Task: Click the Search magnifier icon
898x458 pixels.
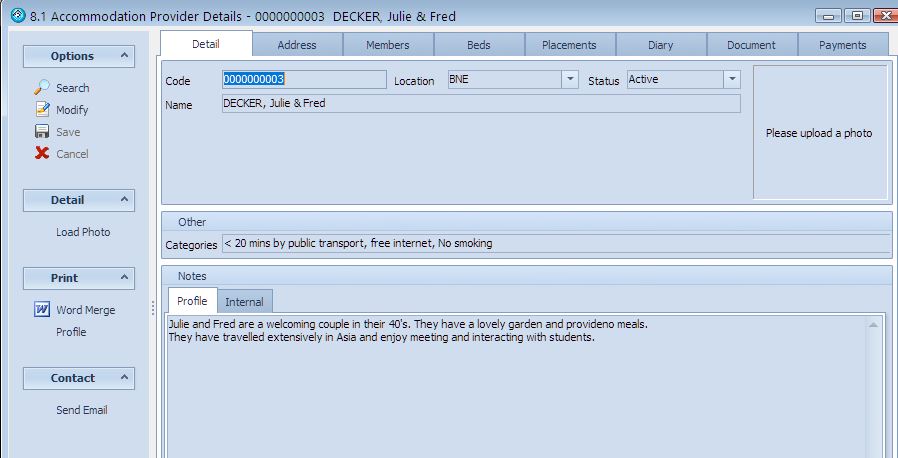Action: 42,88
